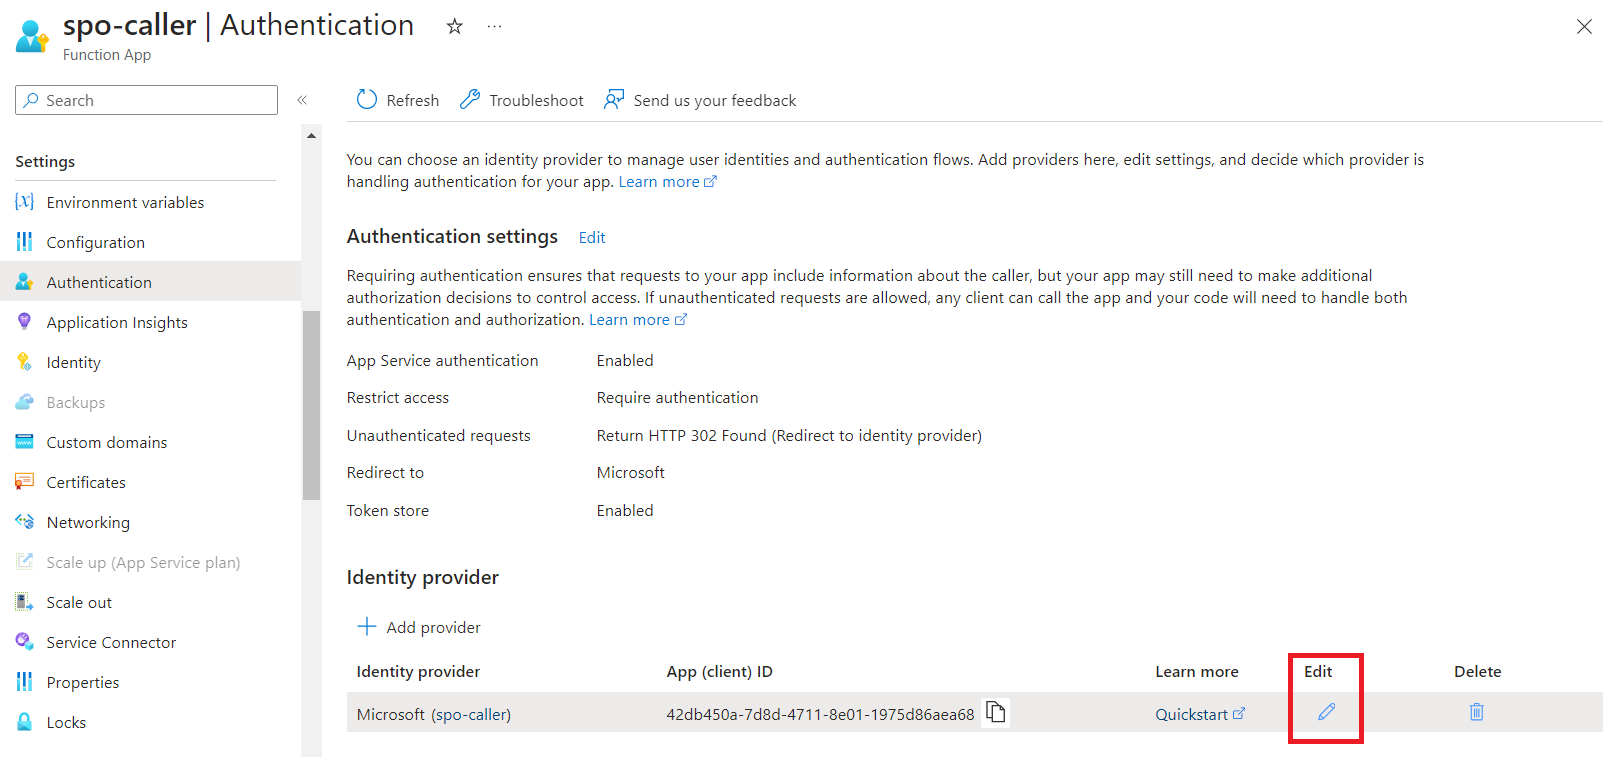Favorite this page with the star icon

454,27
